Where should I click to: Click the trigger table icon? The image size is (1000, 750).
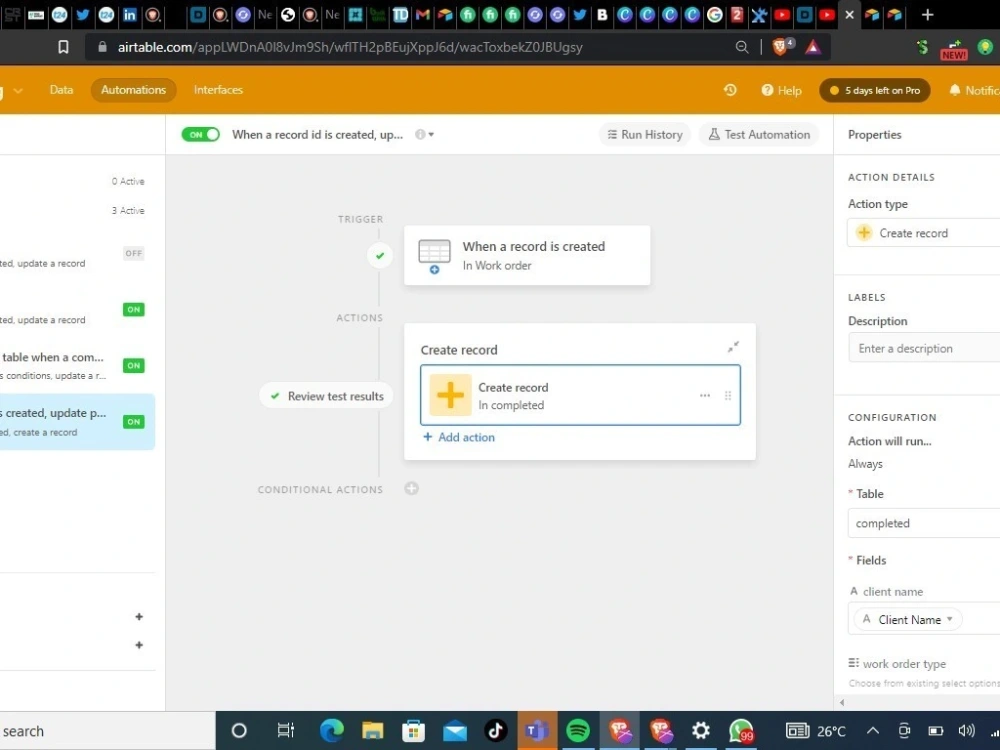tap(434, 255)
